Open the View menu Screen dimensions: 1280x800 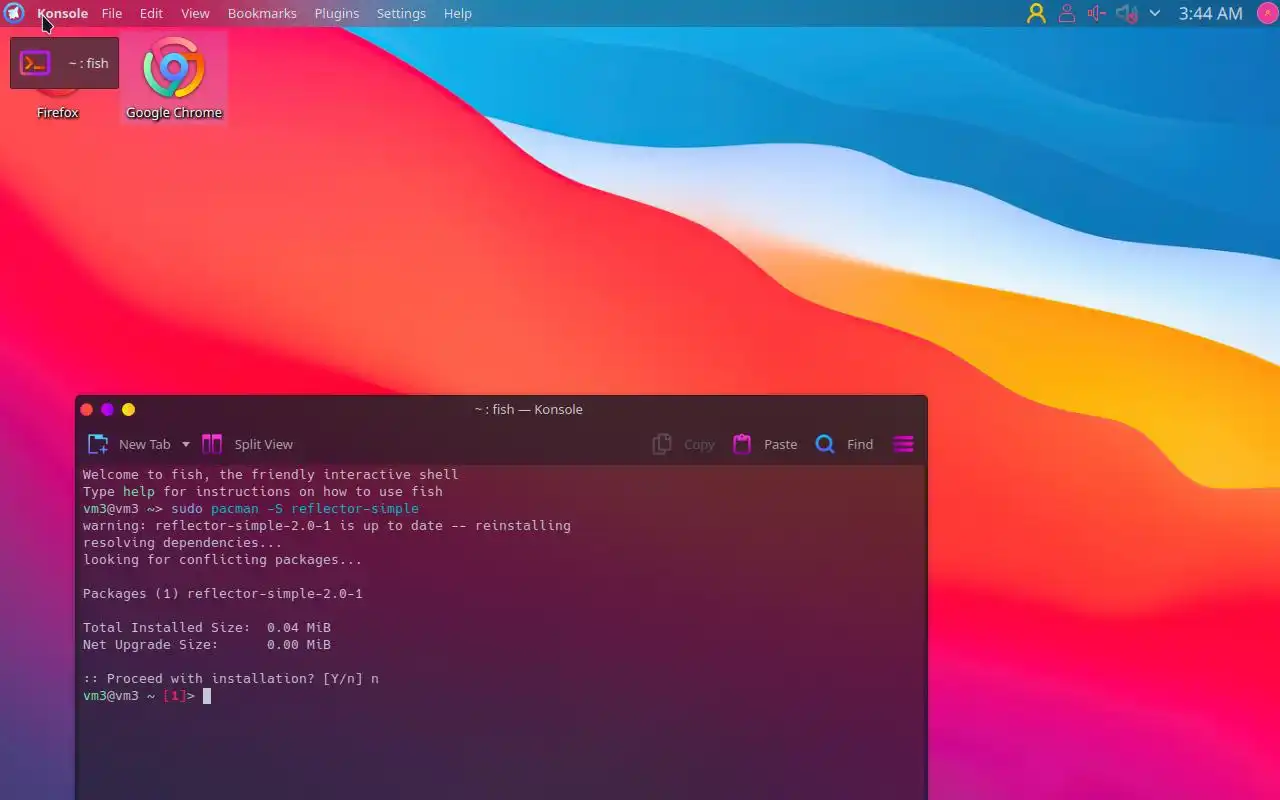click(x=195, y=13)
